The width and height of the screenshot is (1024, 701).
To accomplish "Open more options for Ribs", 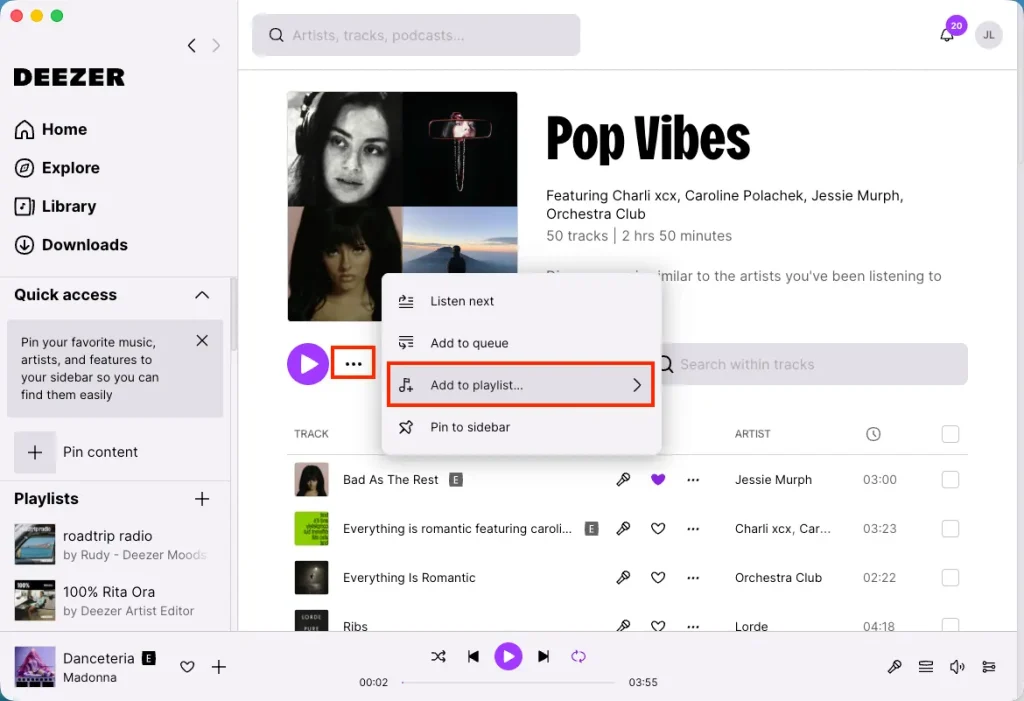I will point(693,626).
